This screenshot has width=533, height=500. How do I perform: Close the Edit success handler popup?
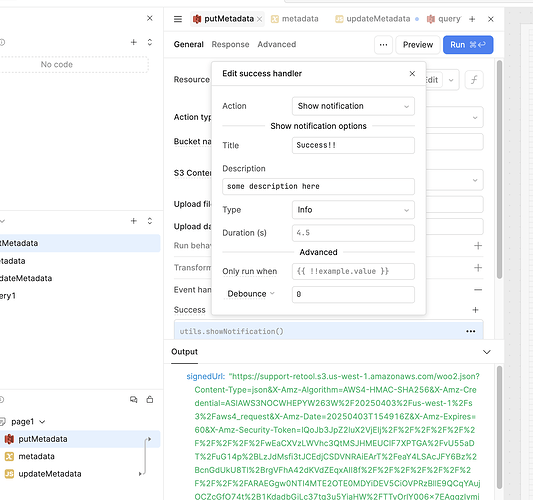coord(412,73)
